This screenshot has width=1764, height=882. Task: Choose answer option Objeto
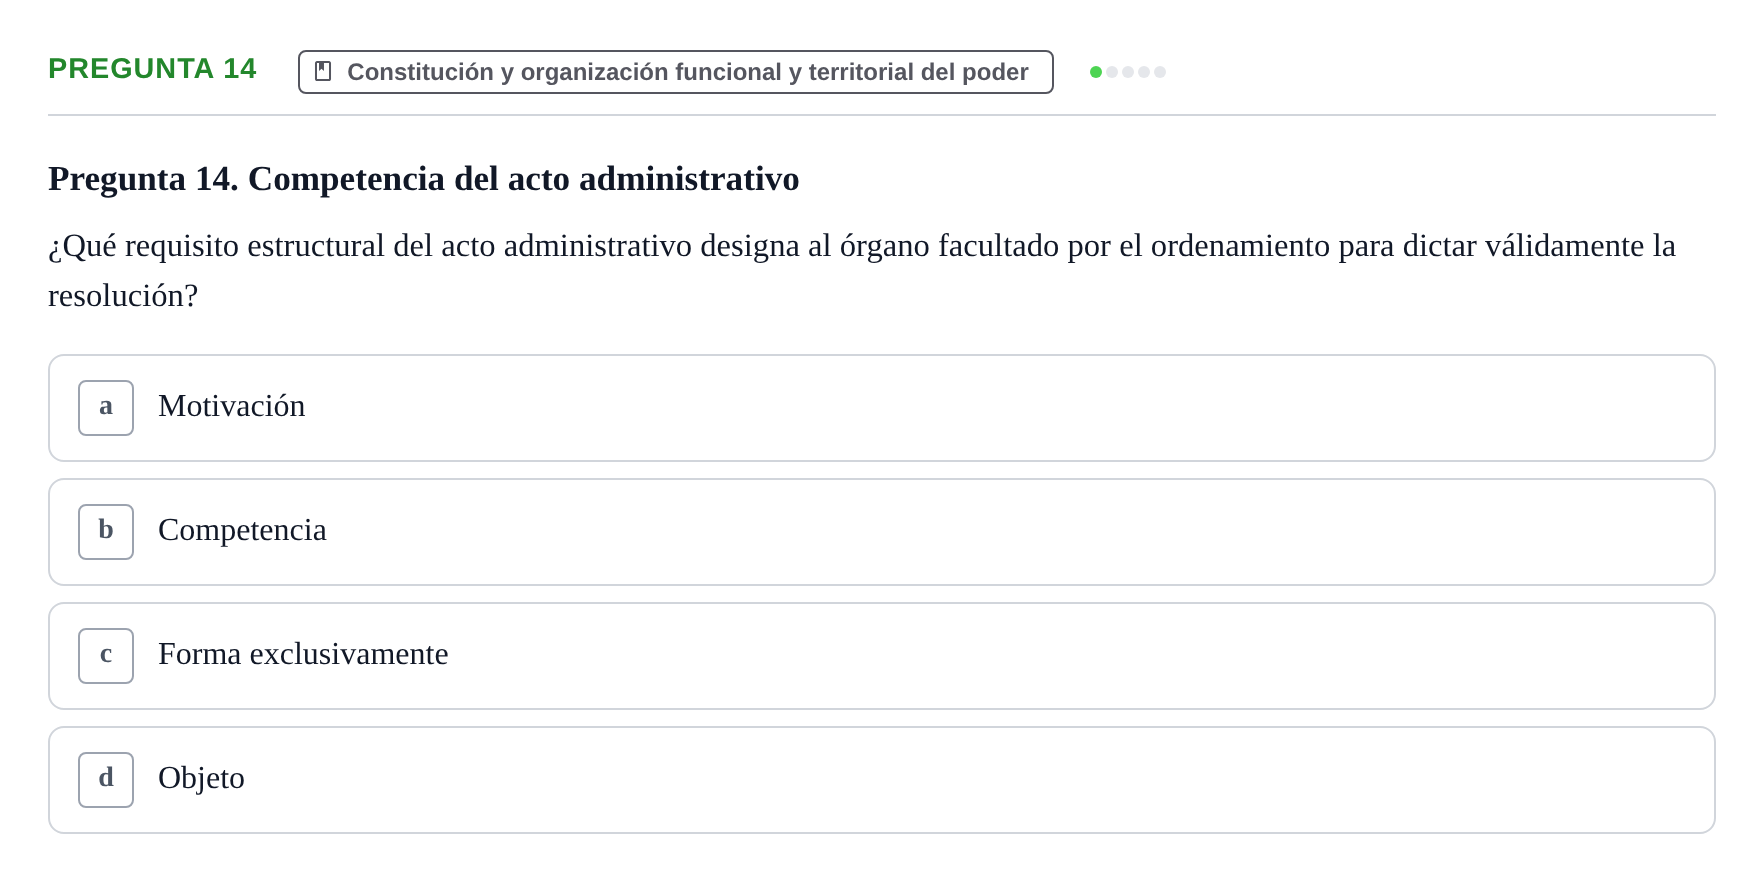[882, 780]
